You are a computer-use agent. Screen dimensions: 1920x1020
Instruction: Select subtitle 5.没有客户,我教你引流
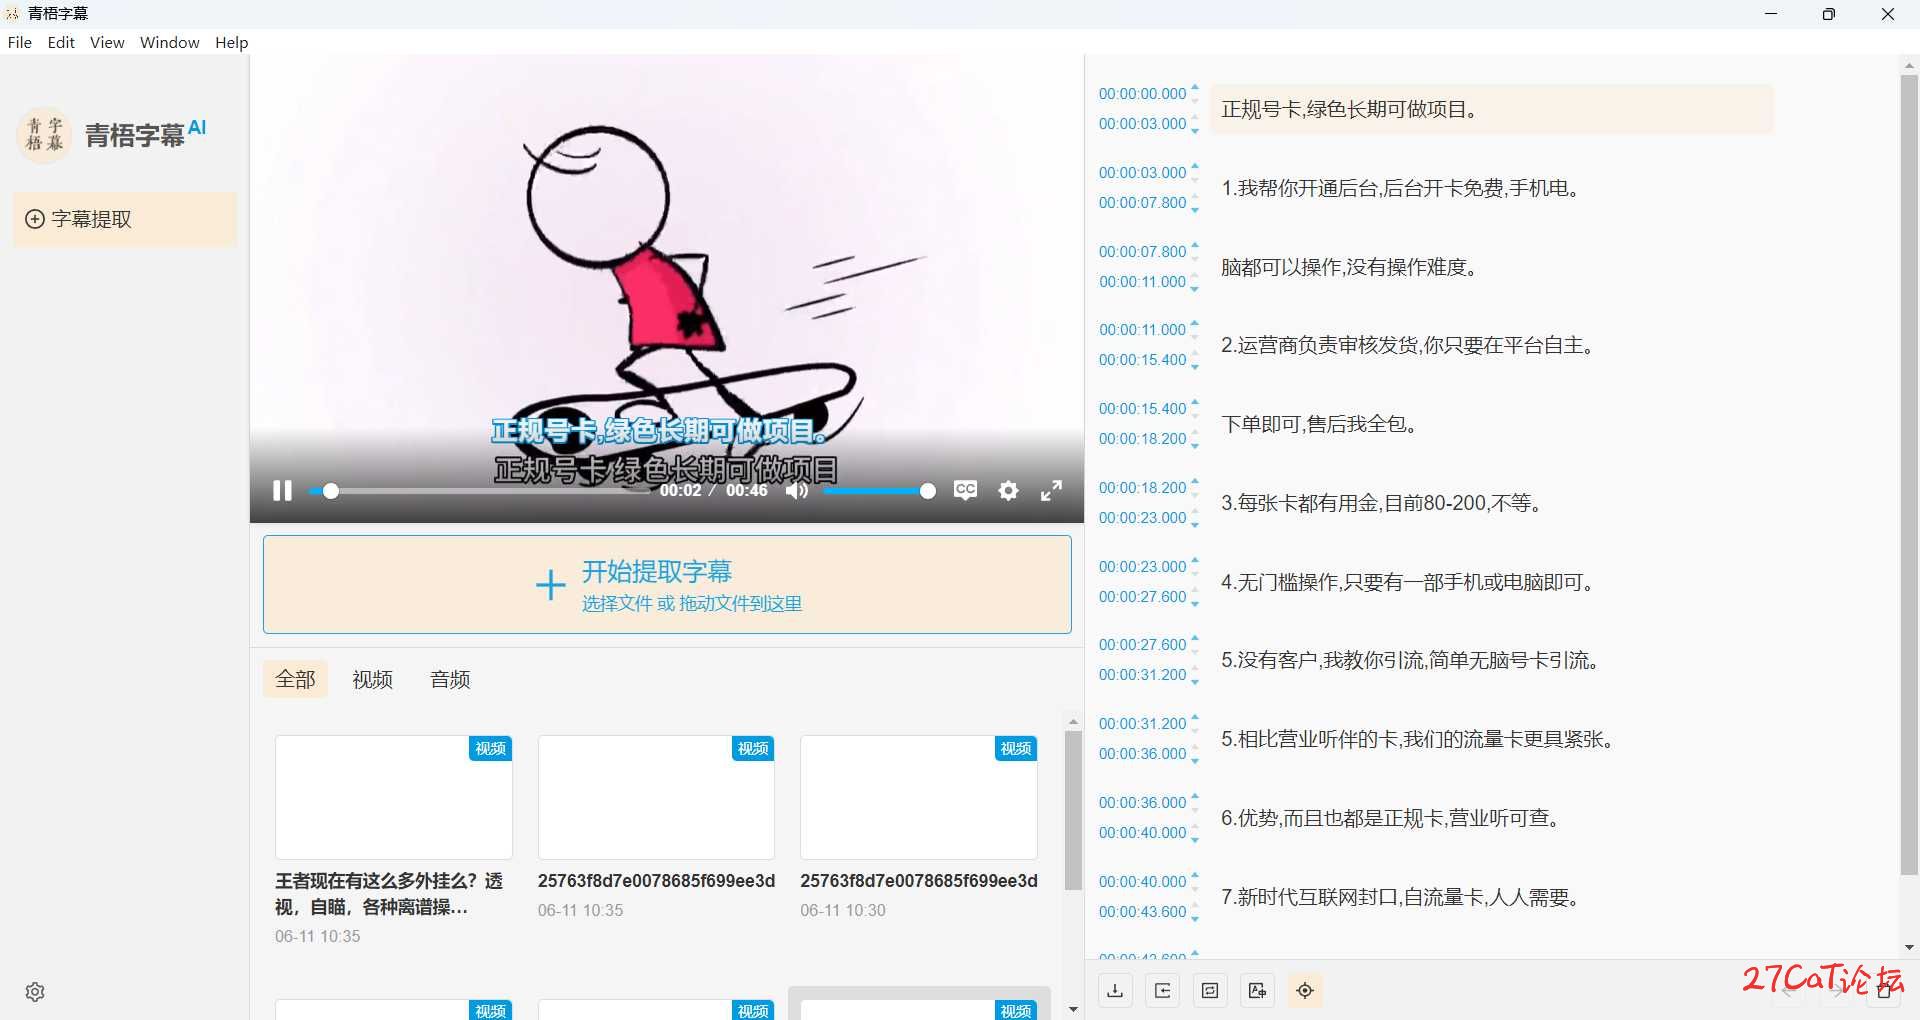pos(1491,660)
